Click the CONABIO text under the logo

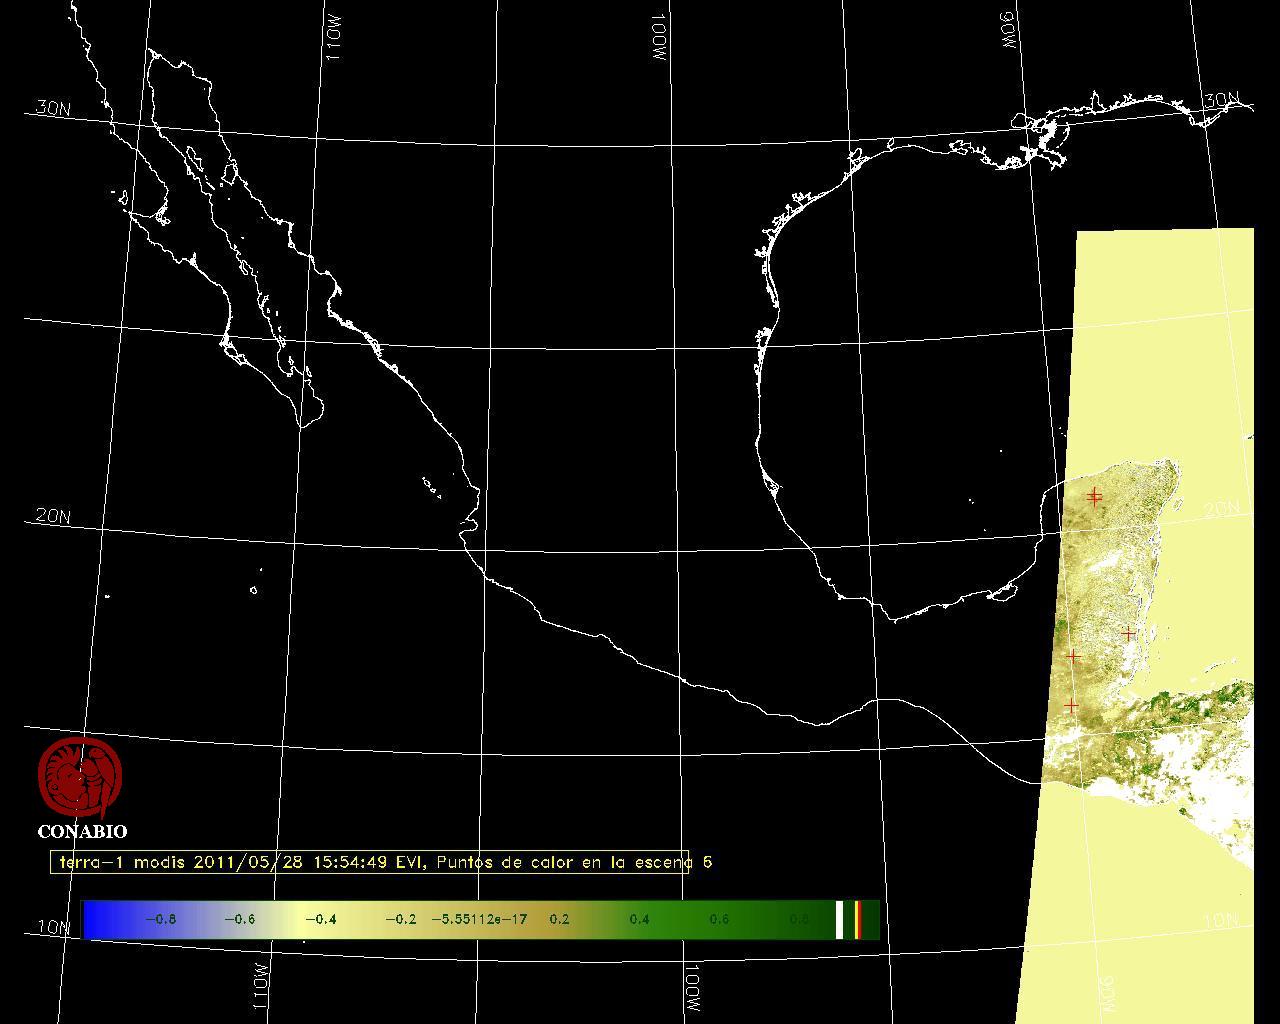(82, 832)
